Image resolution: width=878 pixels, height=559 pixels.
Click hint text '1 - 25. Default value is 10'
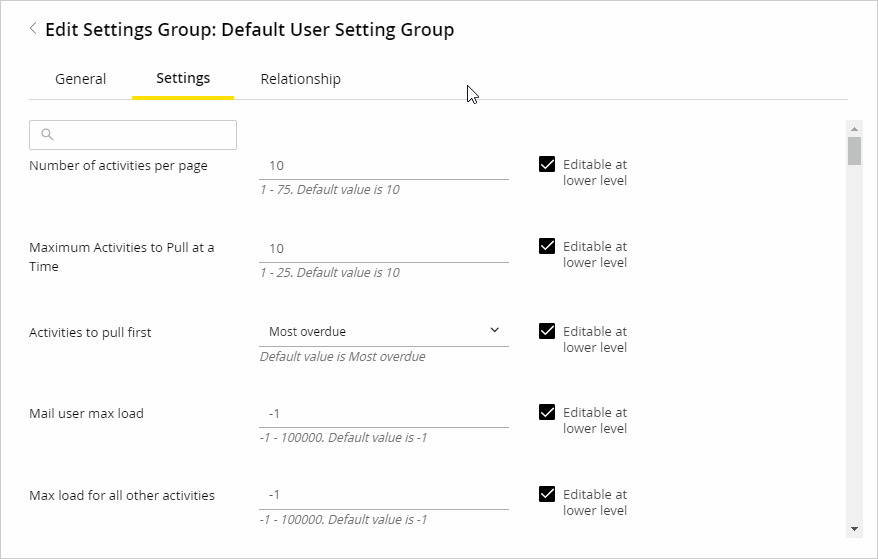330,273
